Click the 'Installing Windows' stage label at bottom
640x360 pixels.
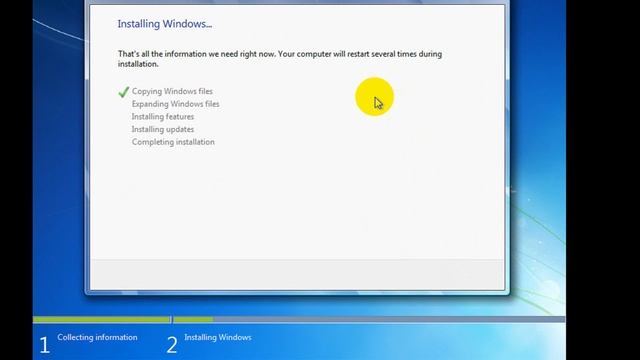tap(218, 337)
